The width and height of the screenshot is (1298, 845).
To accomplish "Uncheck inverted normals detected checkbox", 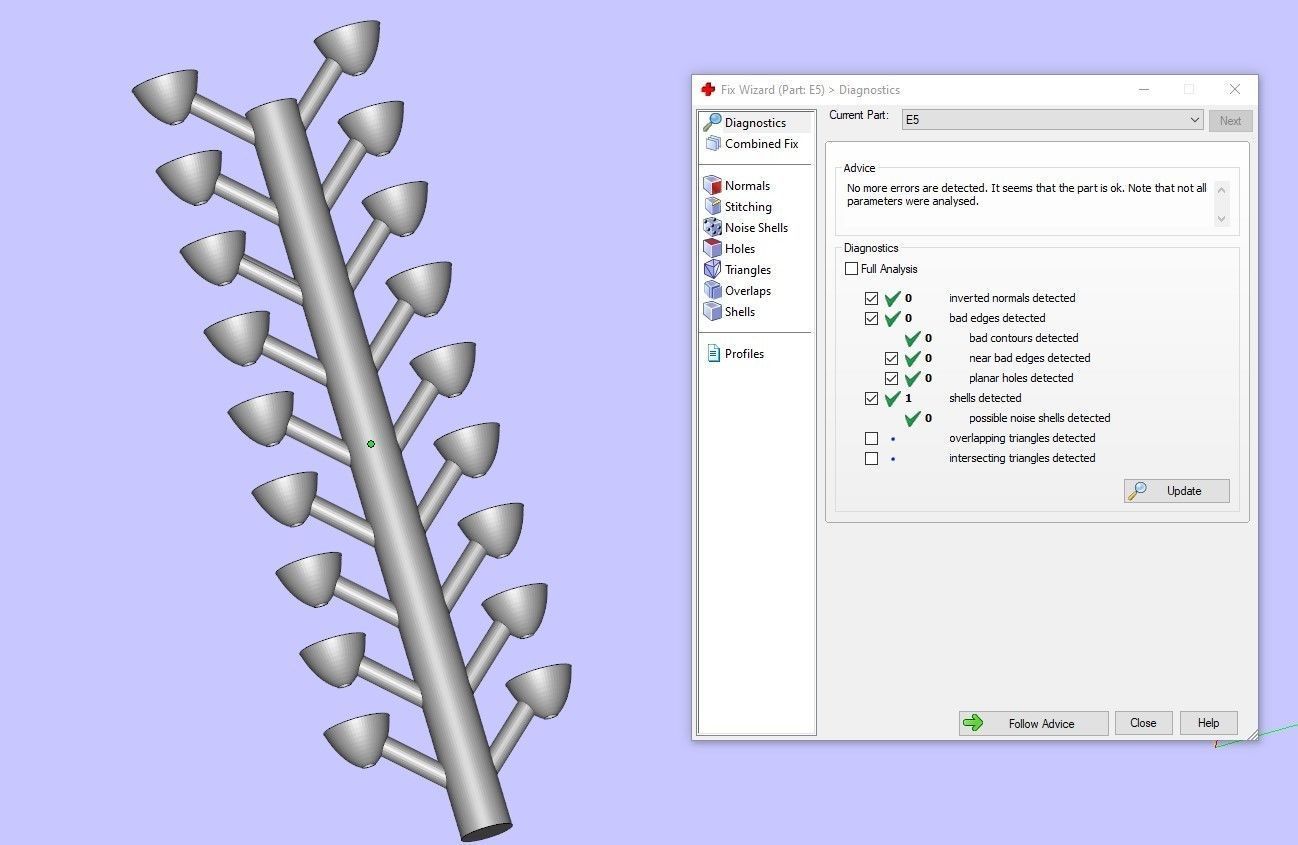I will pyautogui.click(x=871, y=298).
